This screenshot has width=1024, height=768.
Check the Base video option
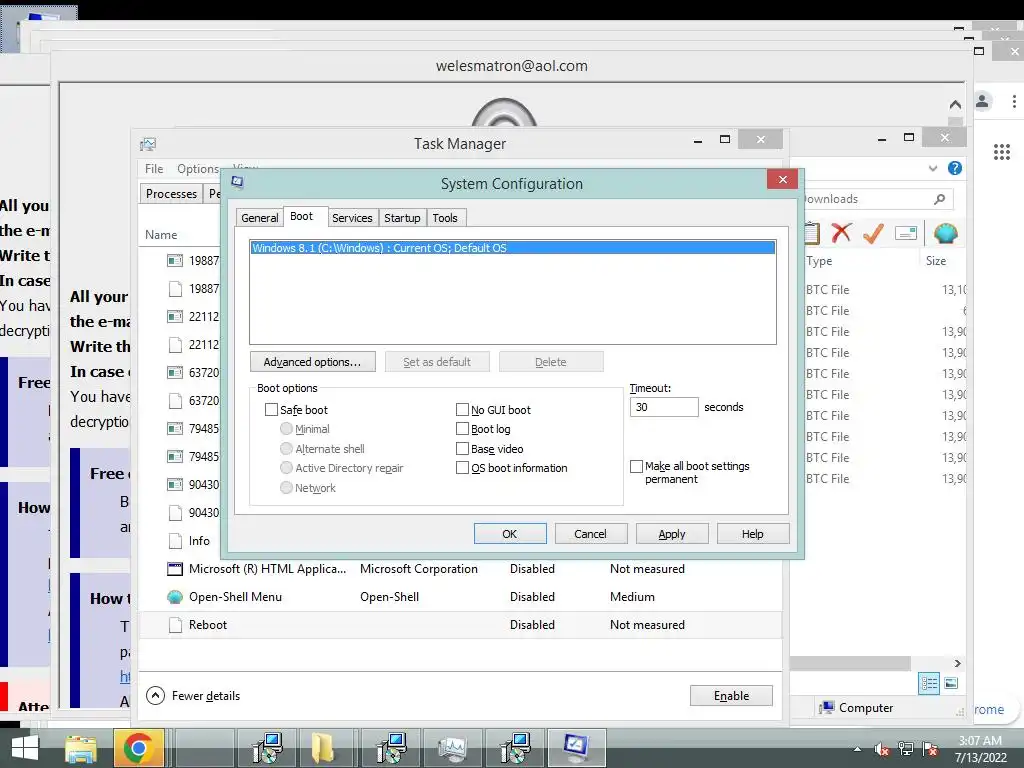[462, 448]
